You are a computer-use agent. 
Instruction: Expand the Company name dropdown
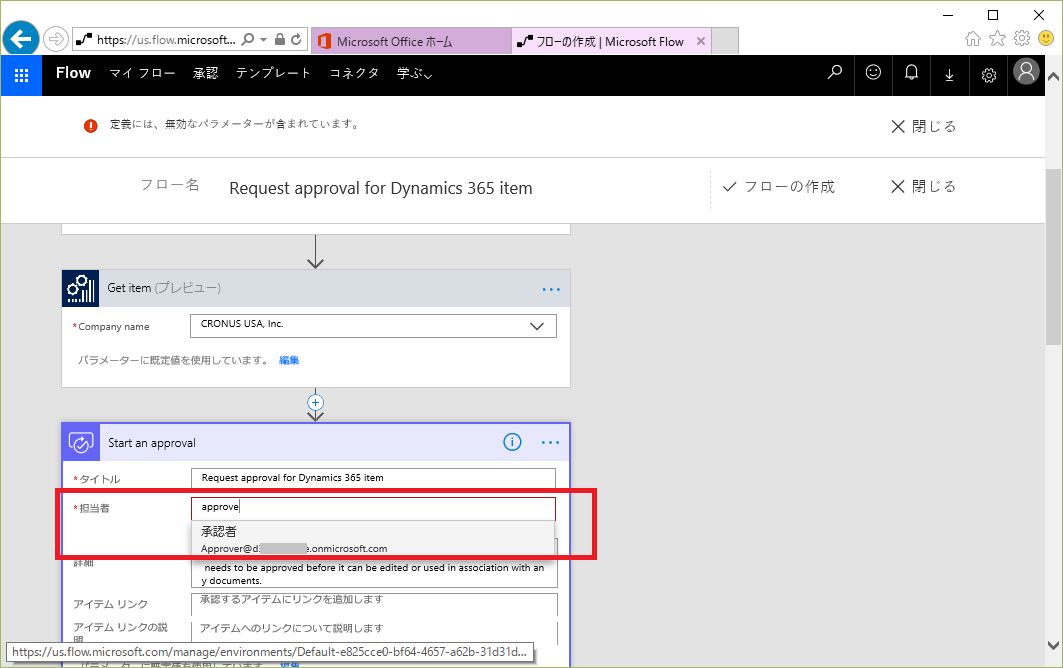point(537,326)
